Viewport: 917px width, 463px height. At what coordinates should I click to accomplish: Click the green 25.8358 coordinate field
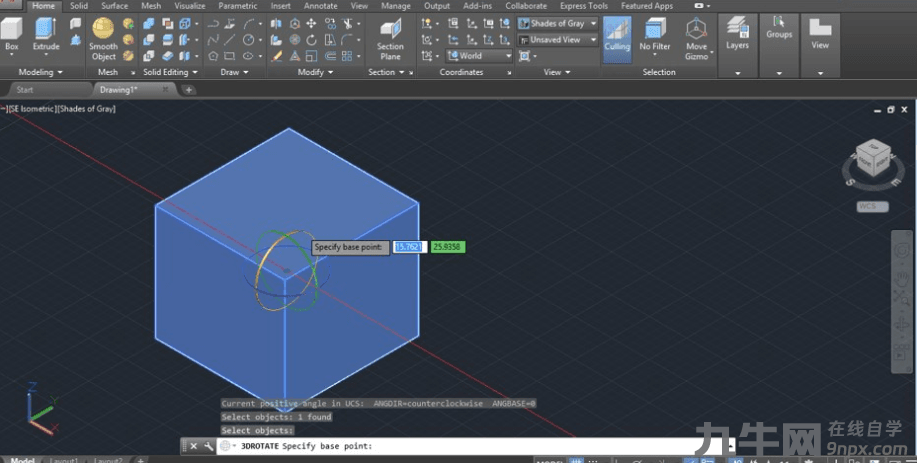point(447,247)
